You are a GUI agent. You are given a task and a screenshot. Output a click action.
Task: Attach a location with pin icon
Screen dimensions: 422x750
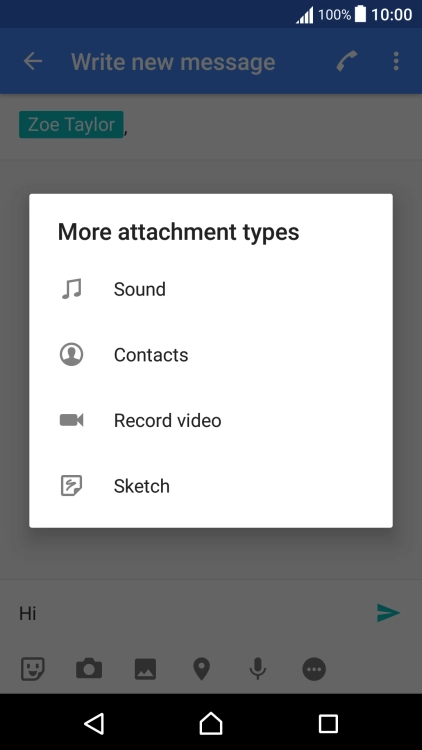click(x=201, y=669)
